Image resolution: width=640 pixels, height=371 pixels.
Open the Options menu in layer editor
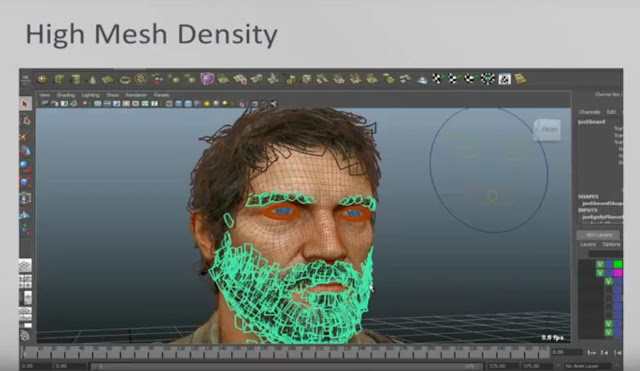pyautogui.click(x=611, y=244)
